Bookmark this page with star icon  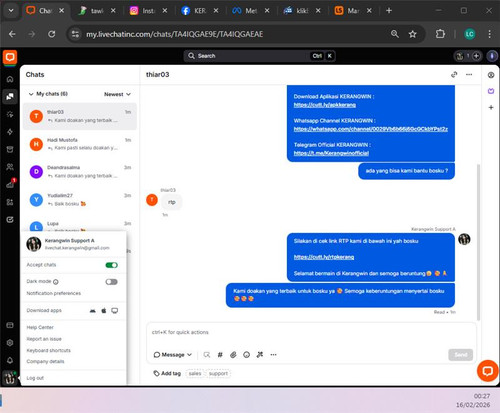(413, 34)
